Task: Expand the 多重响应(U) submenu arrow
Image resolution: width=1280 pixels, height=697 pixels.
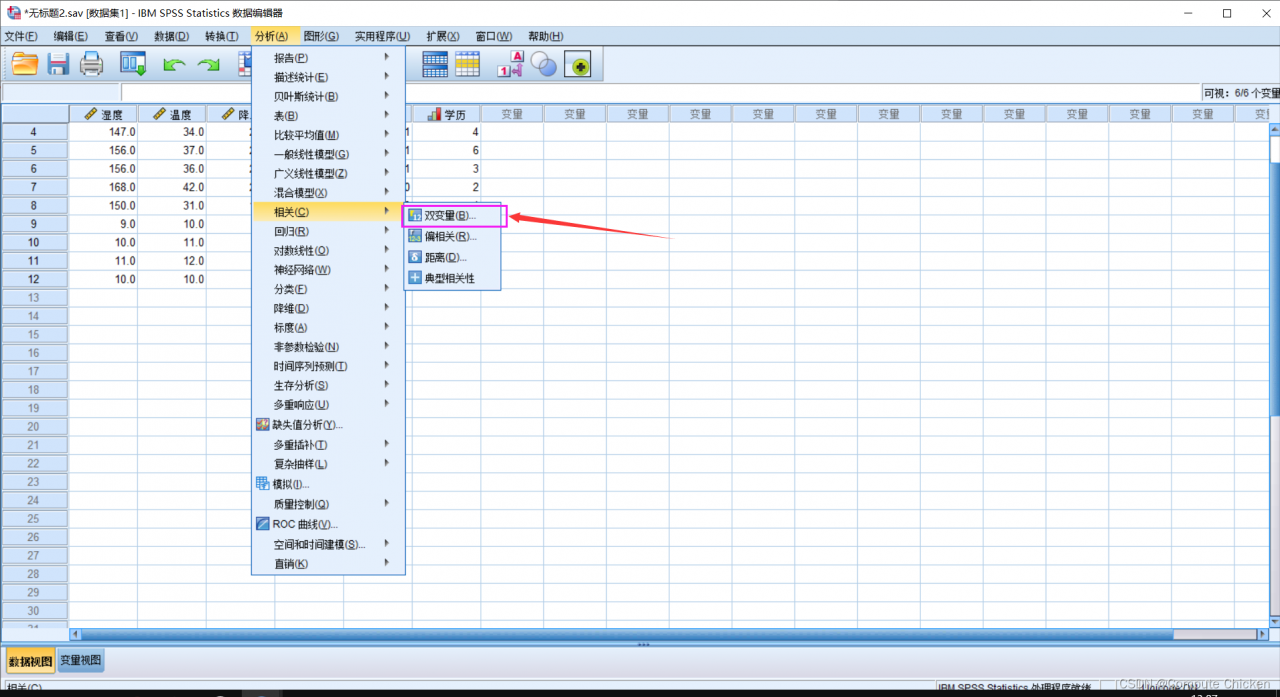Action: tap(387, 404)
